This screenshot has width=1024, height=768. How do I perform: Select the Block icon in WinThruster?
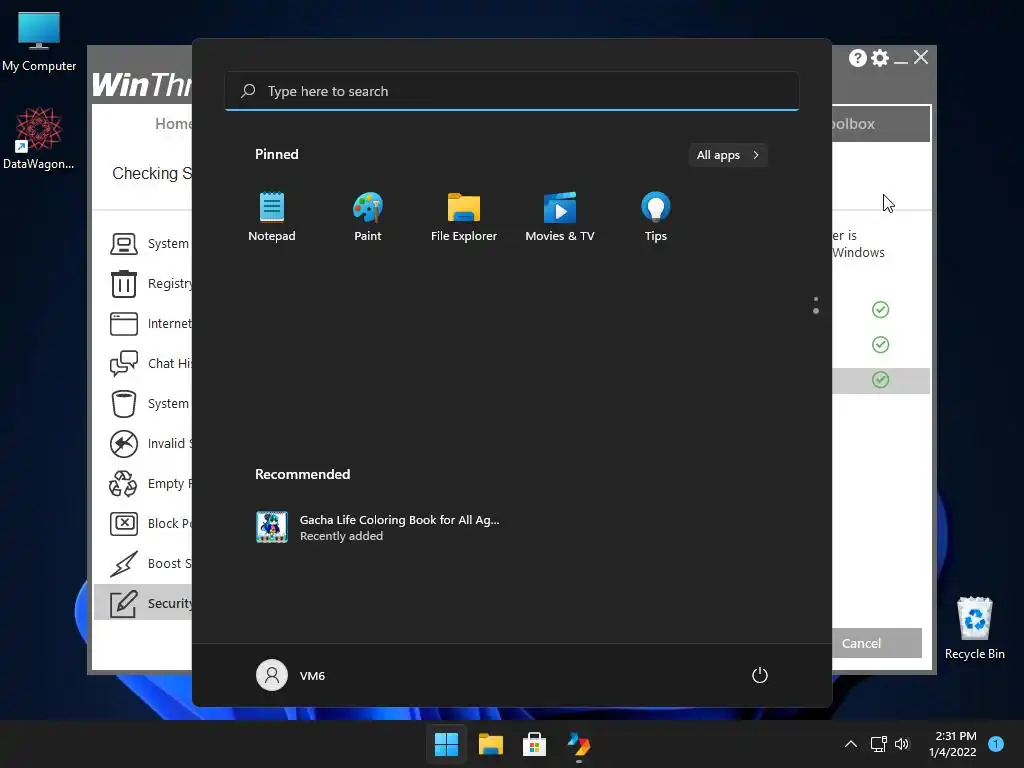click(x=123, y=524)
